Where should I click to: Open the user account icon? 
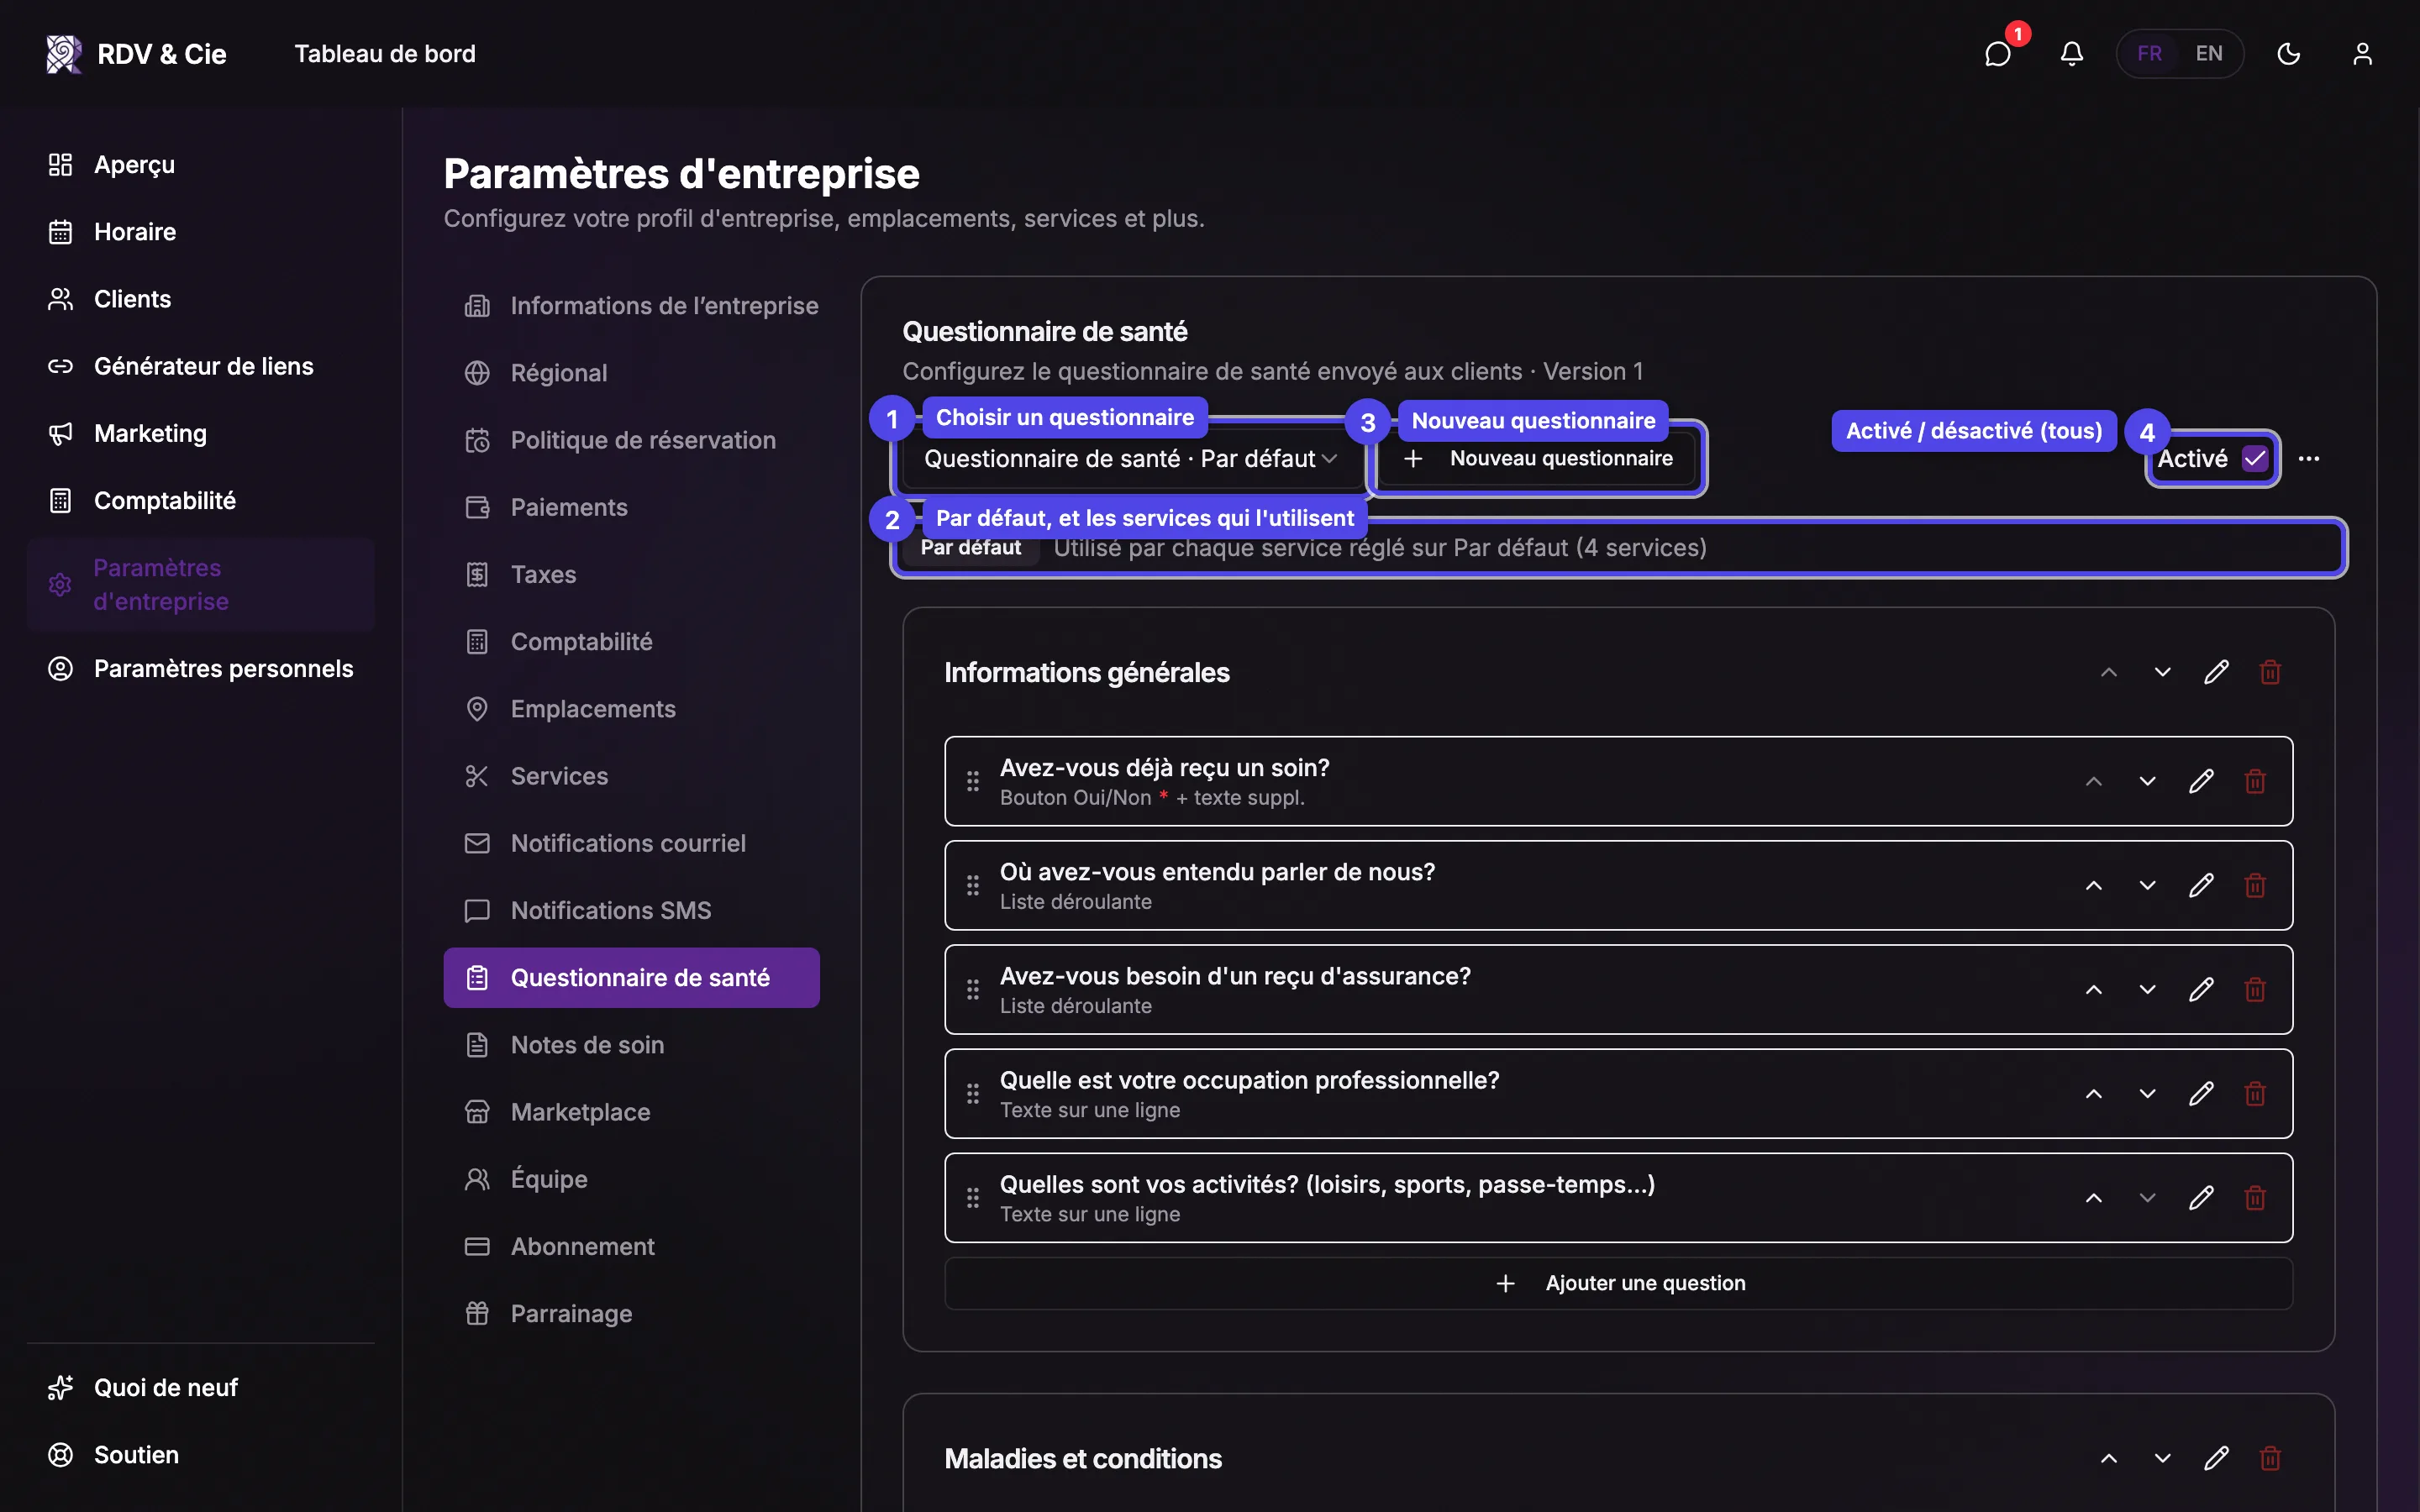(2362, 54)
